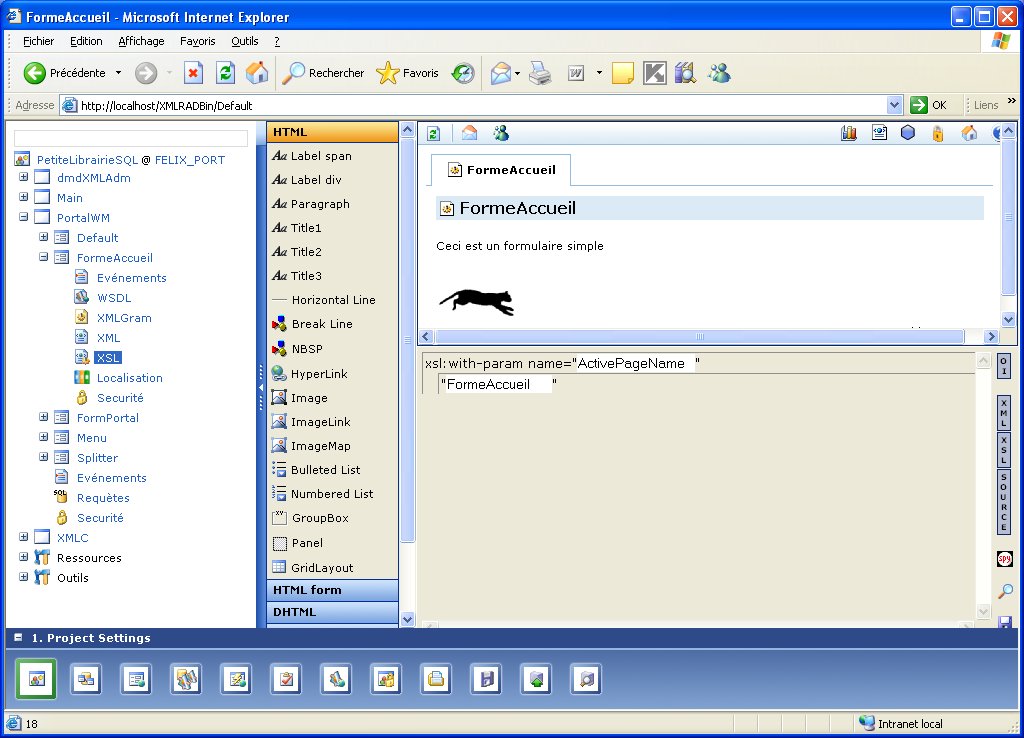Click the padlock icon in preview toolbar

point(938,133)
